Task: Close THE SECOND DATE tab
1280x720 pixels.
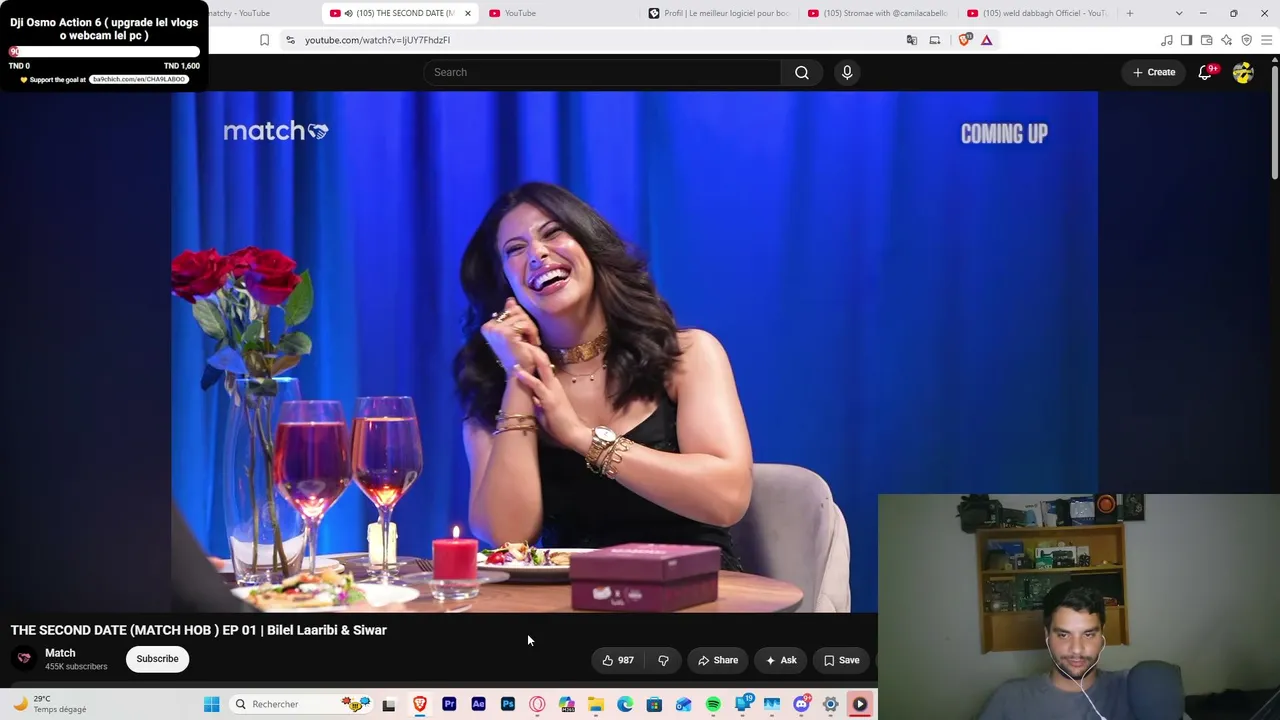Action: 467,13
